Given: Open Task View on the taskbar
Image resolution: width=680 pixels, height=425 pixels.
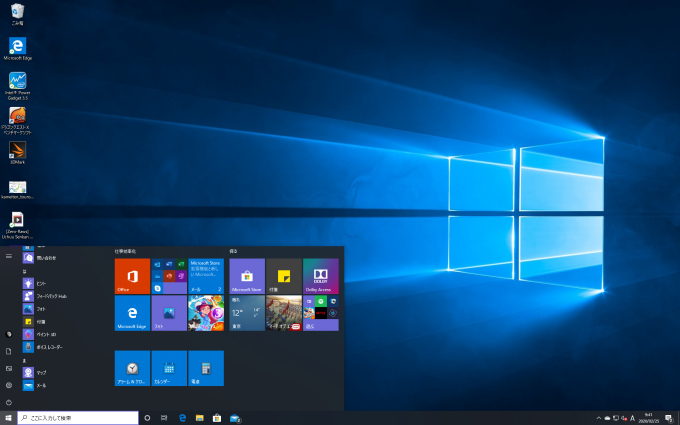Looking at the screenshot, I should (x=164, y=418).
